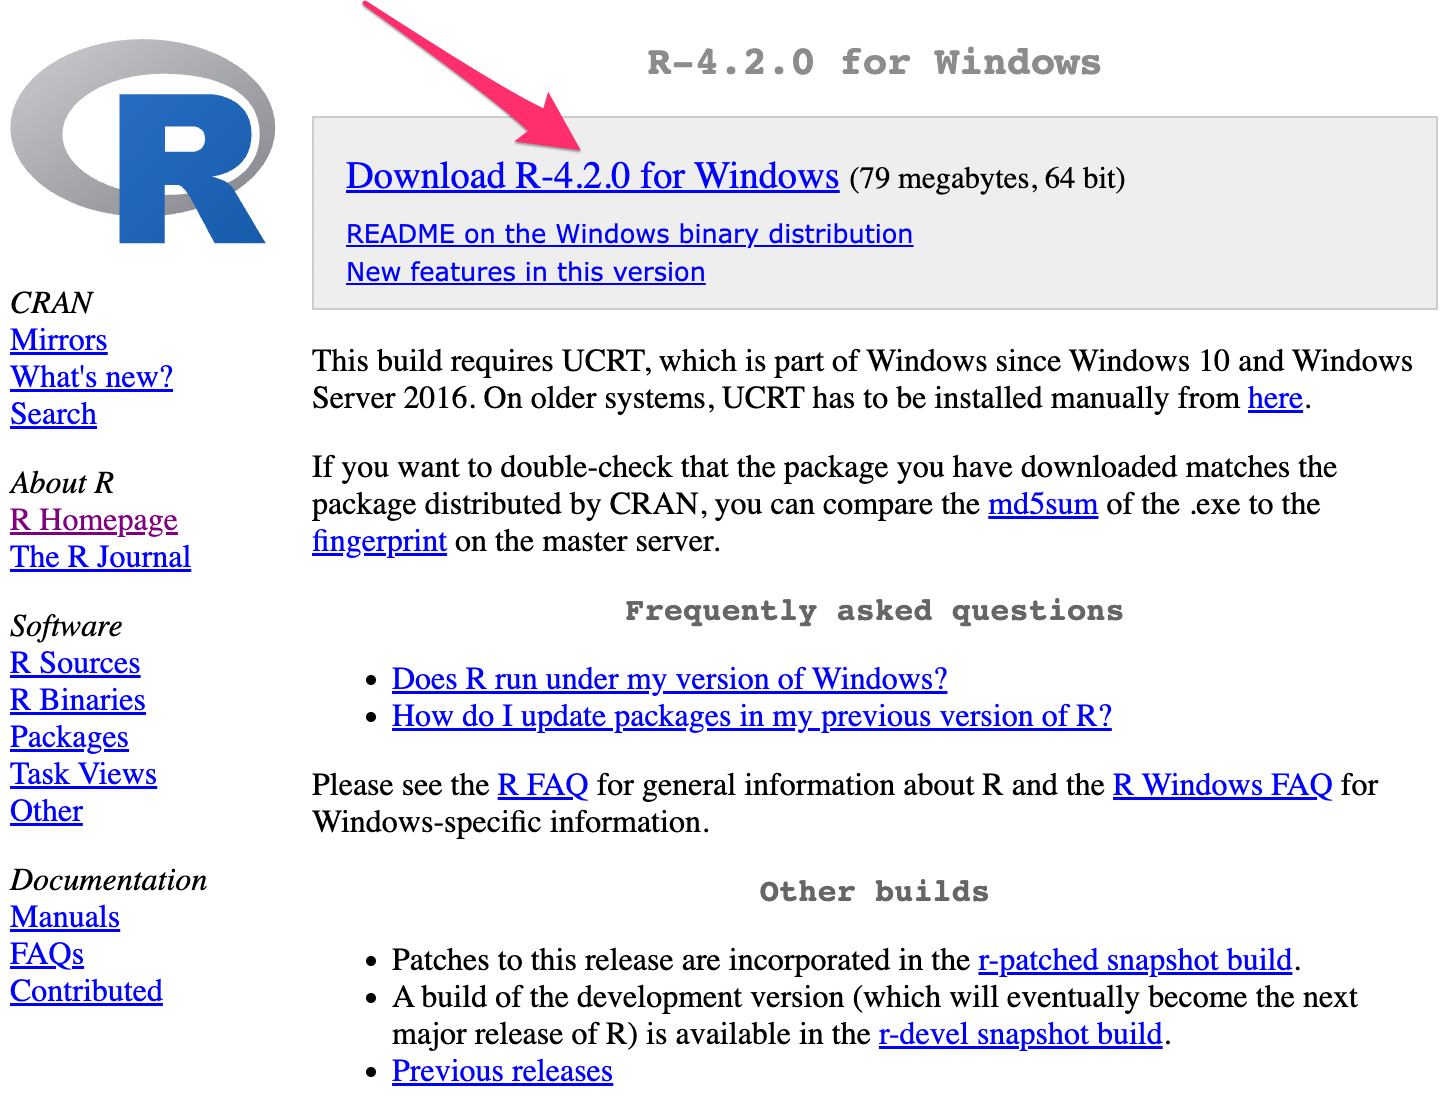Open the CRAN Mirrors link
The image size is (1446, 1098).
[58, 340]
